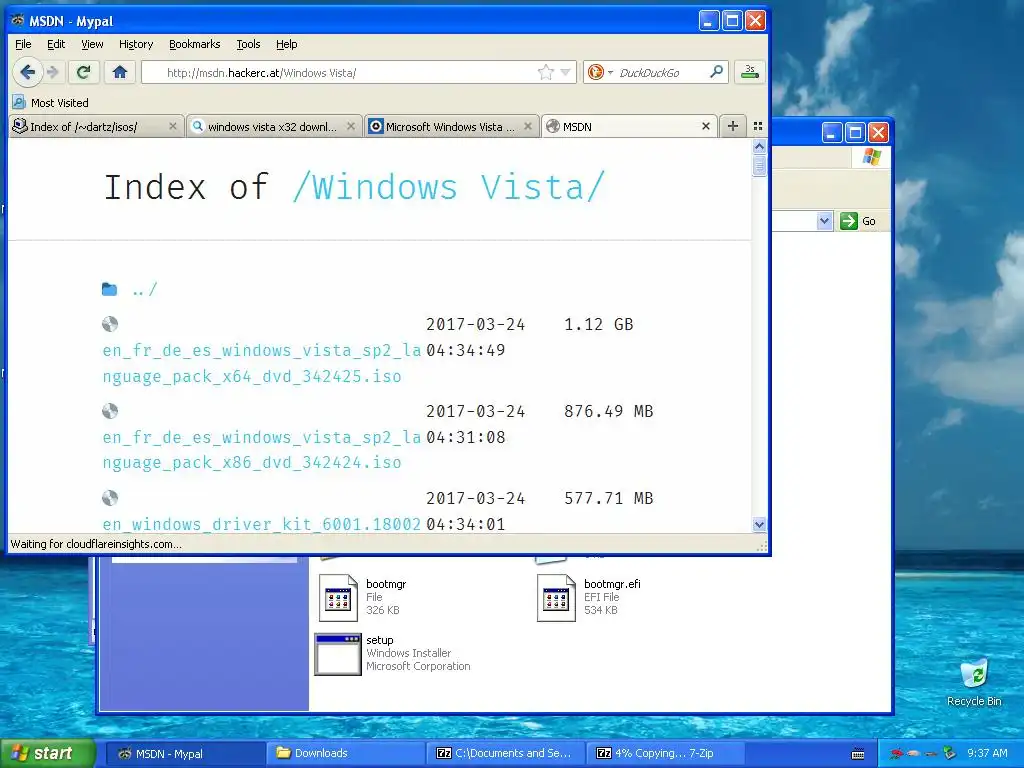Viewport: 1024px width, 768px height.
Task: Download the x86 language pack 342424.iso link
Action: click(261, 450)
